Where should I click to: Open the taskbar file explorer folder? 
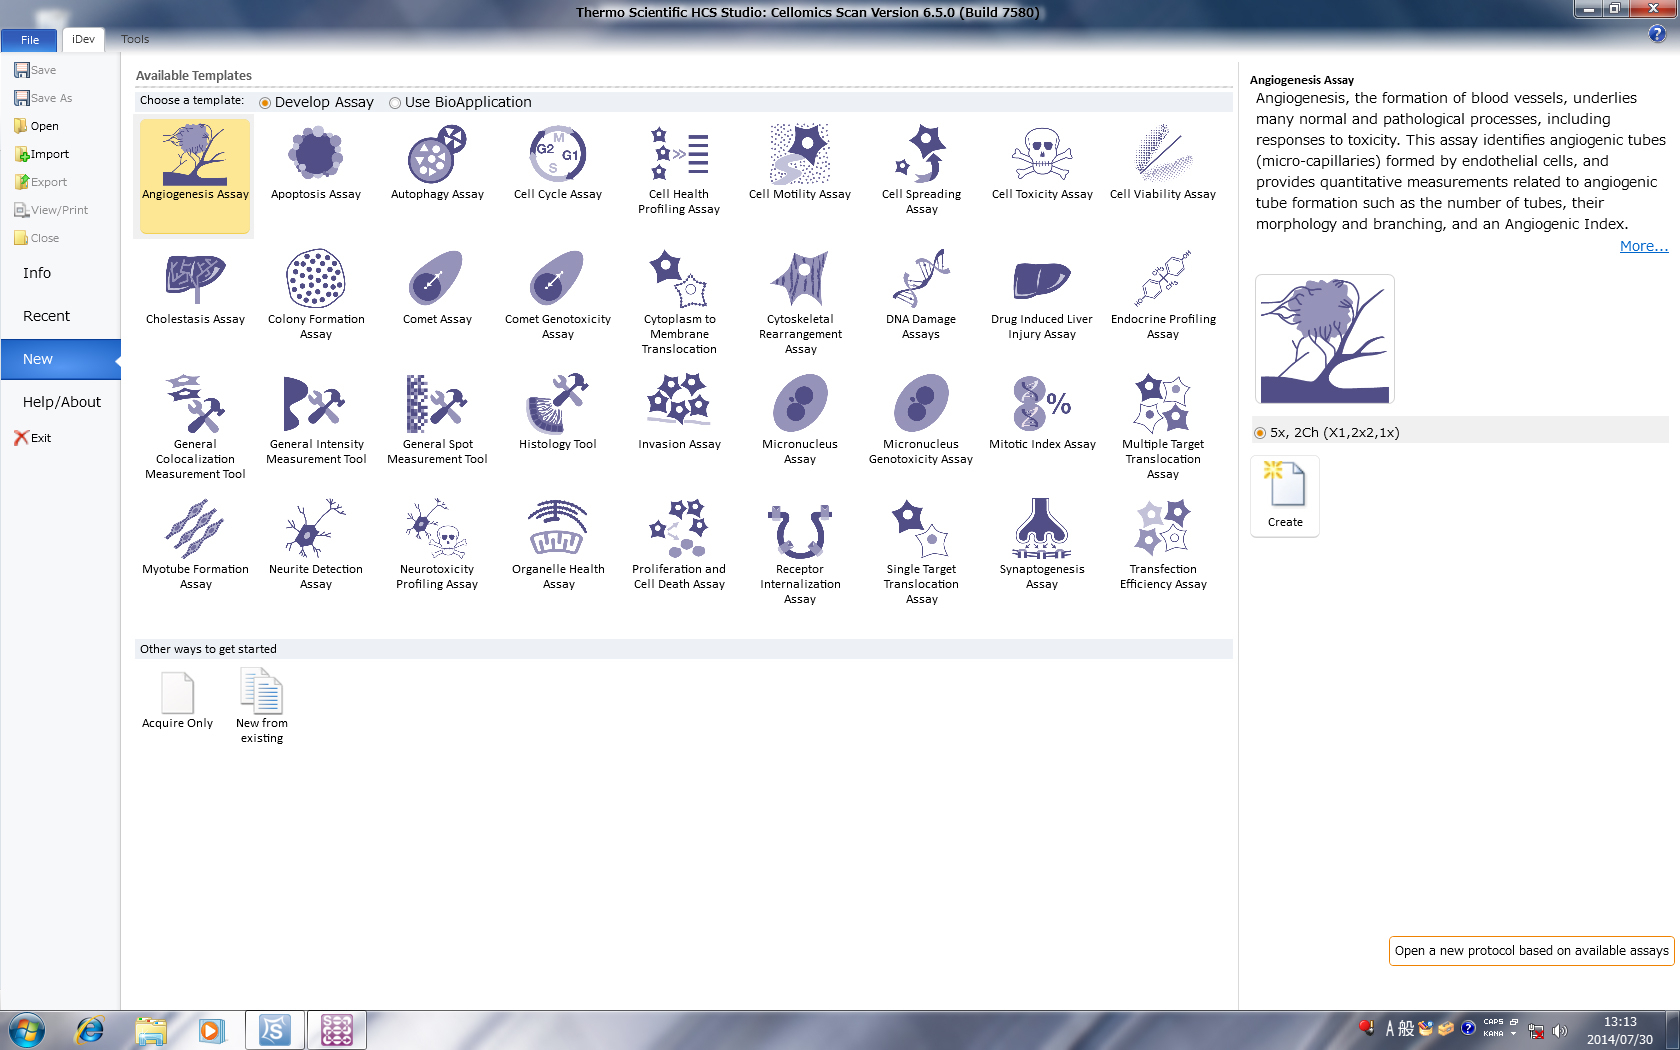click(150, 1029)
